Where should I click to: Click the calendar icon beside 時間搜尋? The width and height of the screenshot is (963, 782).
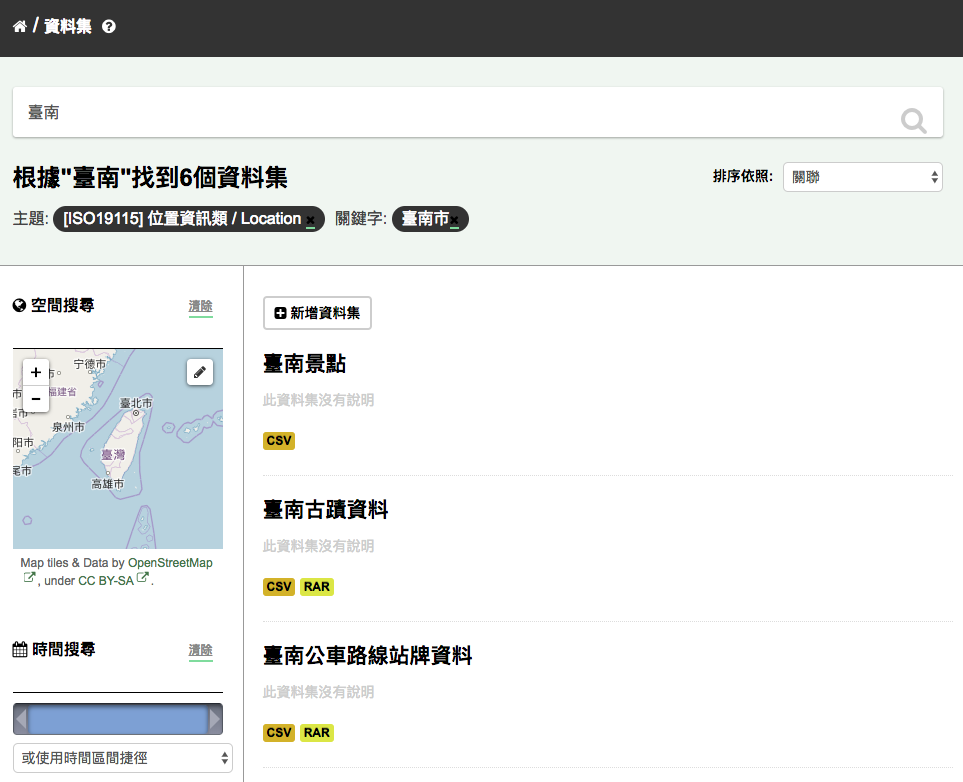point(20,649)
